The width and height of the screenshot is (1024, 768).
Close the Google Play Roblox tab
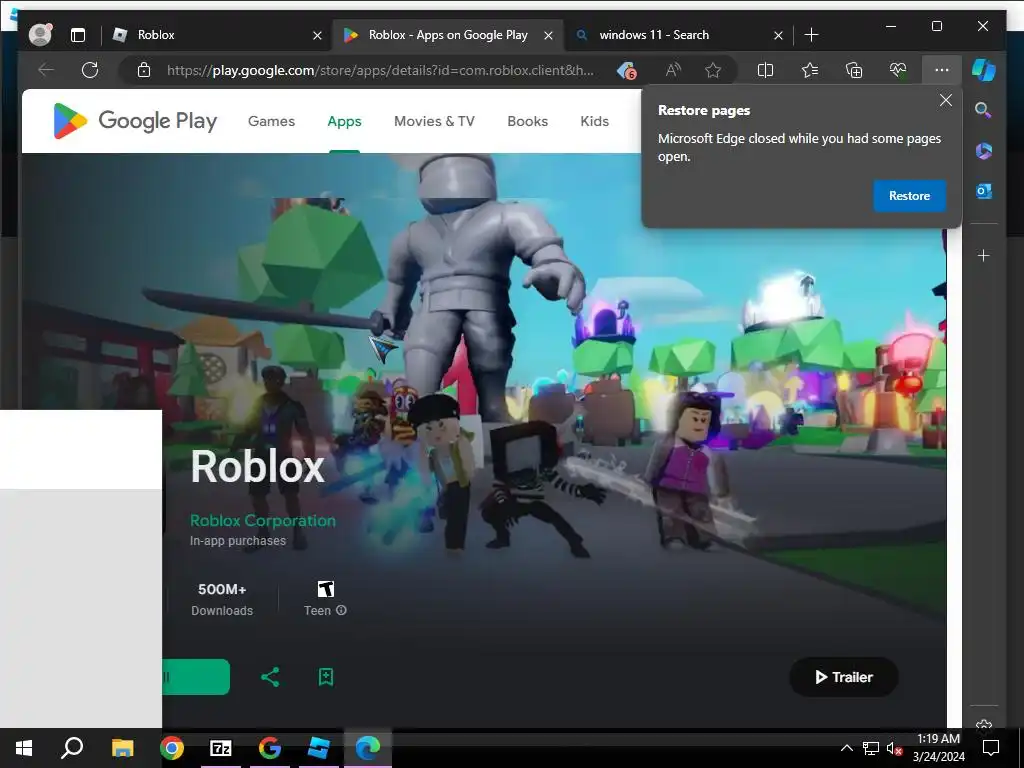pos(549,35)
